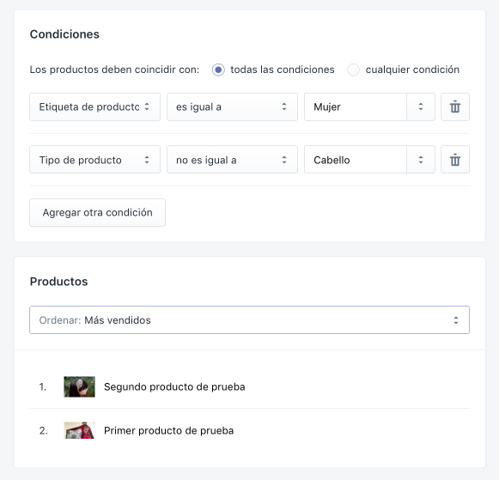The height and width of the screenshot is (480, 499).
Task: Open 'Etiqueta de producto' field dropdown
Action: click(95, 107)
